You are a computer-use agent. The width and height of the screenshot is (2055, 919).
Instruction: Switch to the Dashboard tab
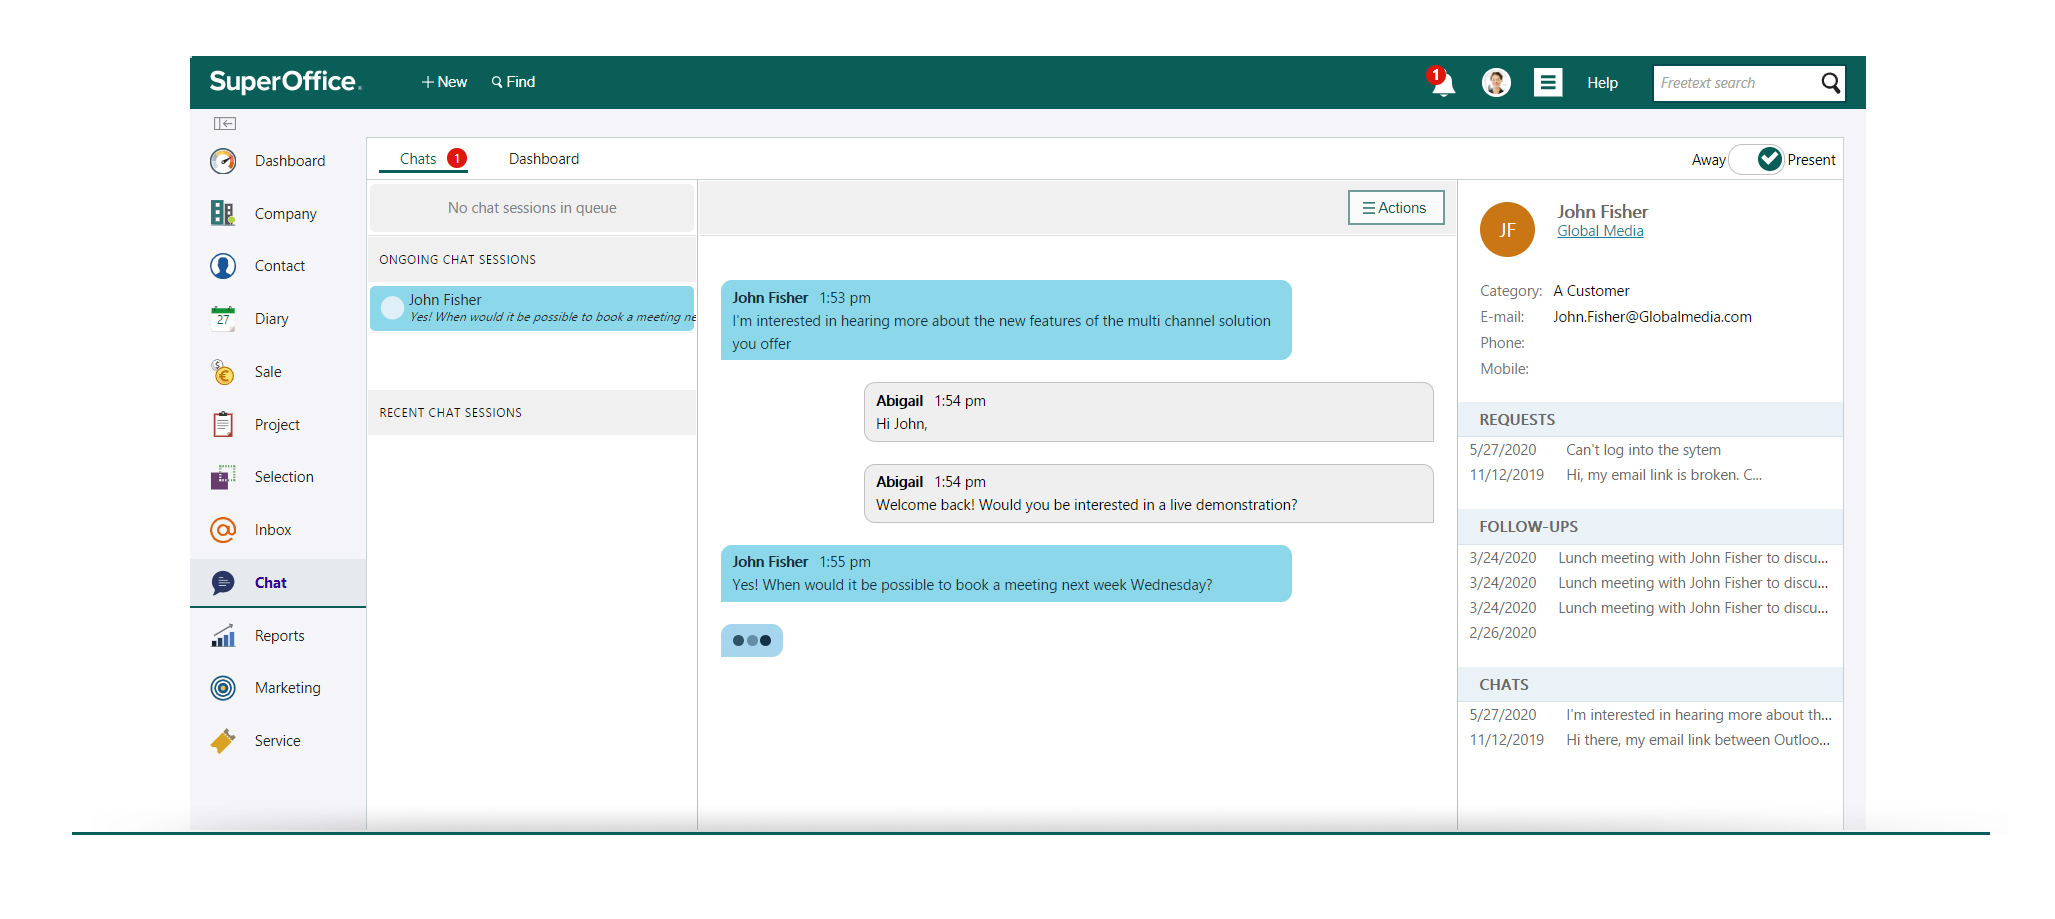point(543,159)
